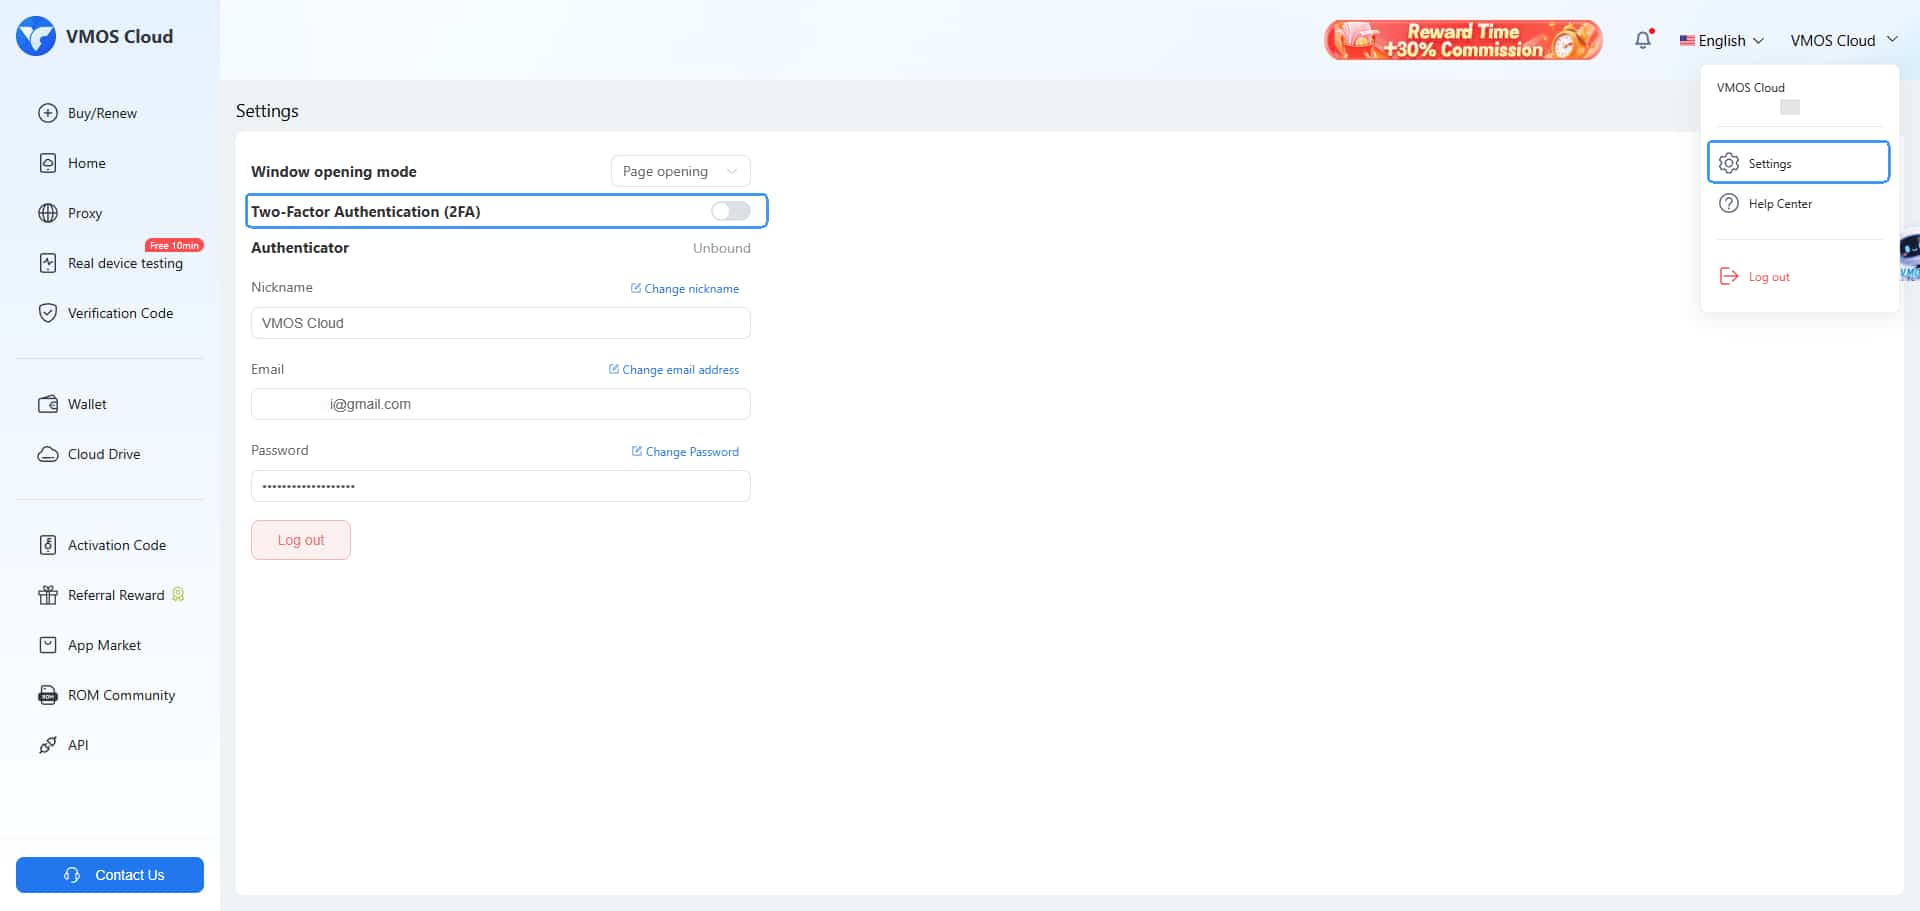Image resolution: width=1920 pixels, height=911 pixels.
Task: Open notifications with the bell icon
Action: pyautogui.click(x=1643, y=40)
